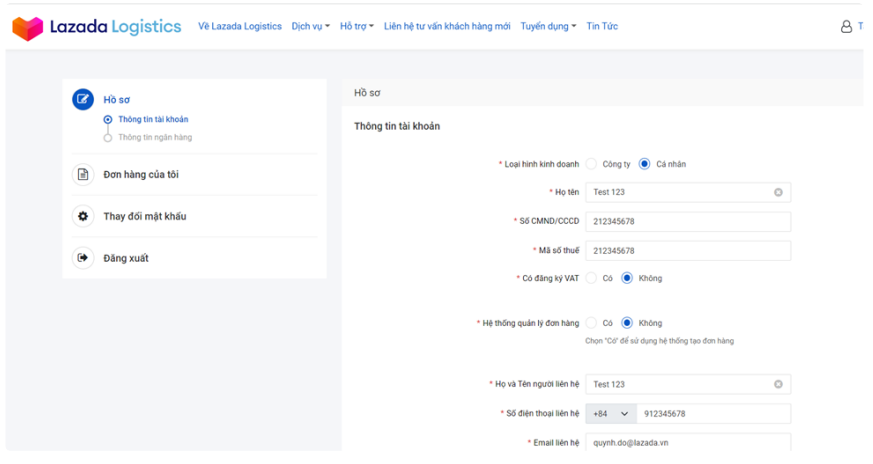Image resolution: width=873 pixels, height=464 pixels.
Task: Click the user account icon in header
Action: [x=846, y=27]
